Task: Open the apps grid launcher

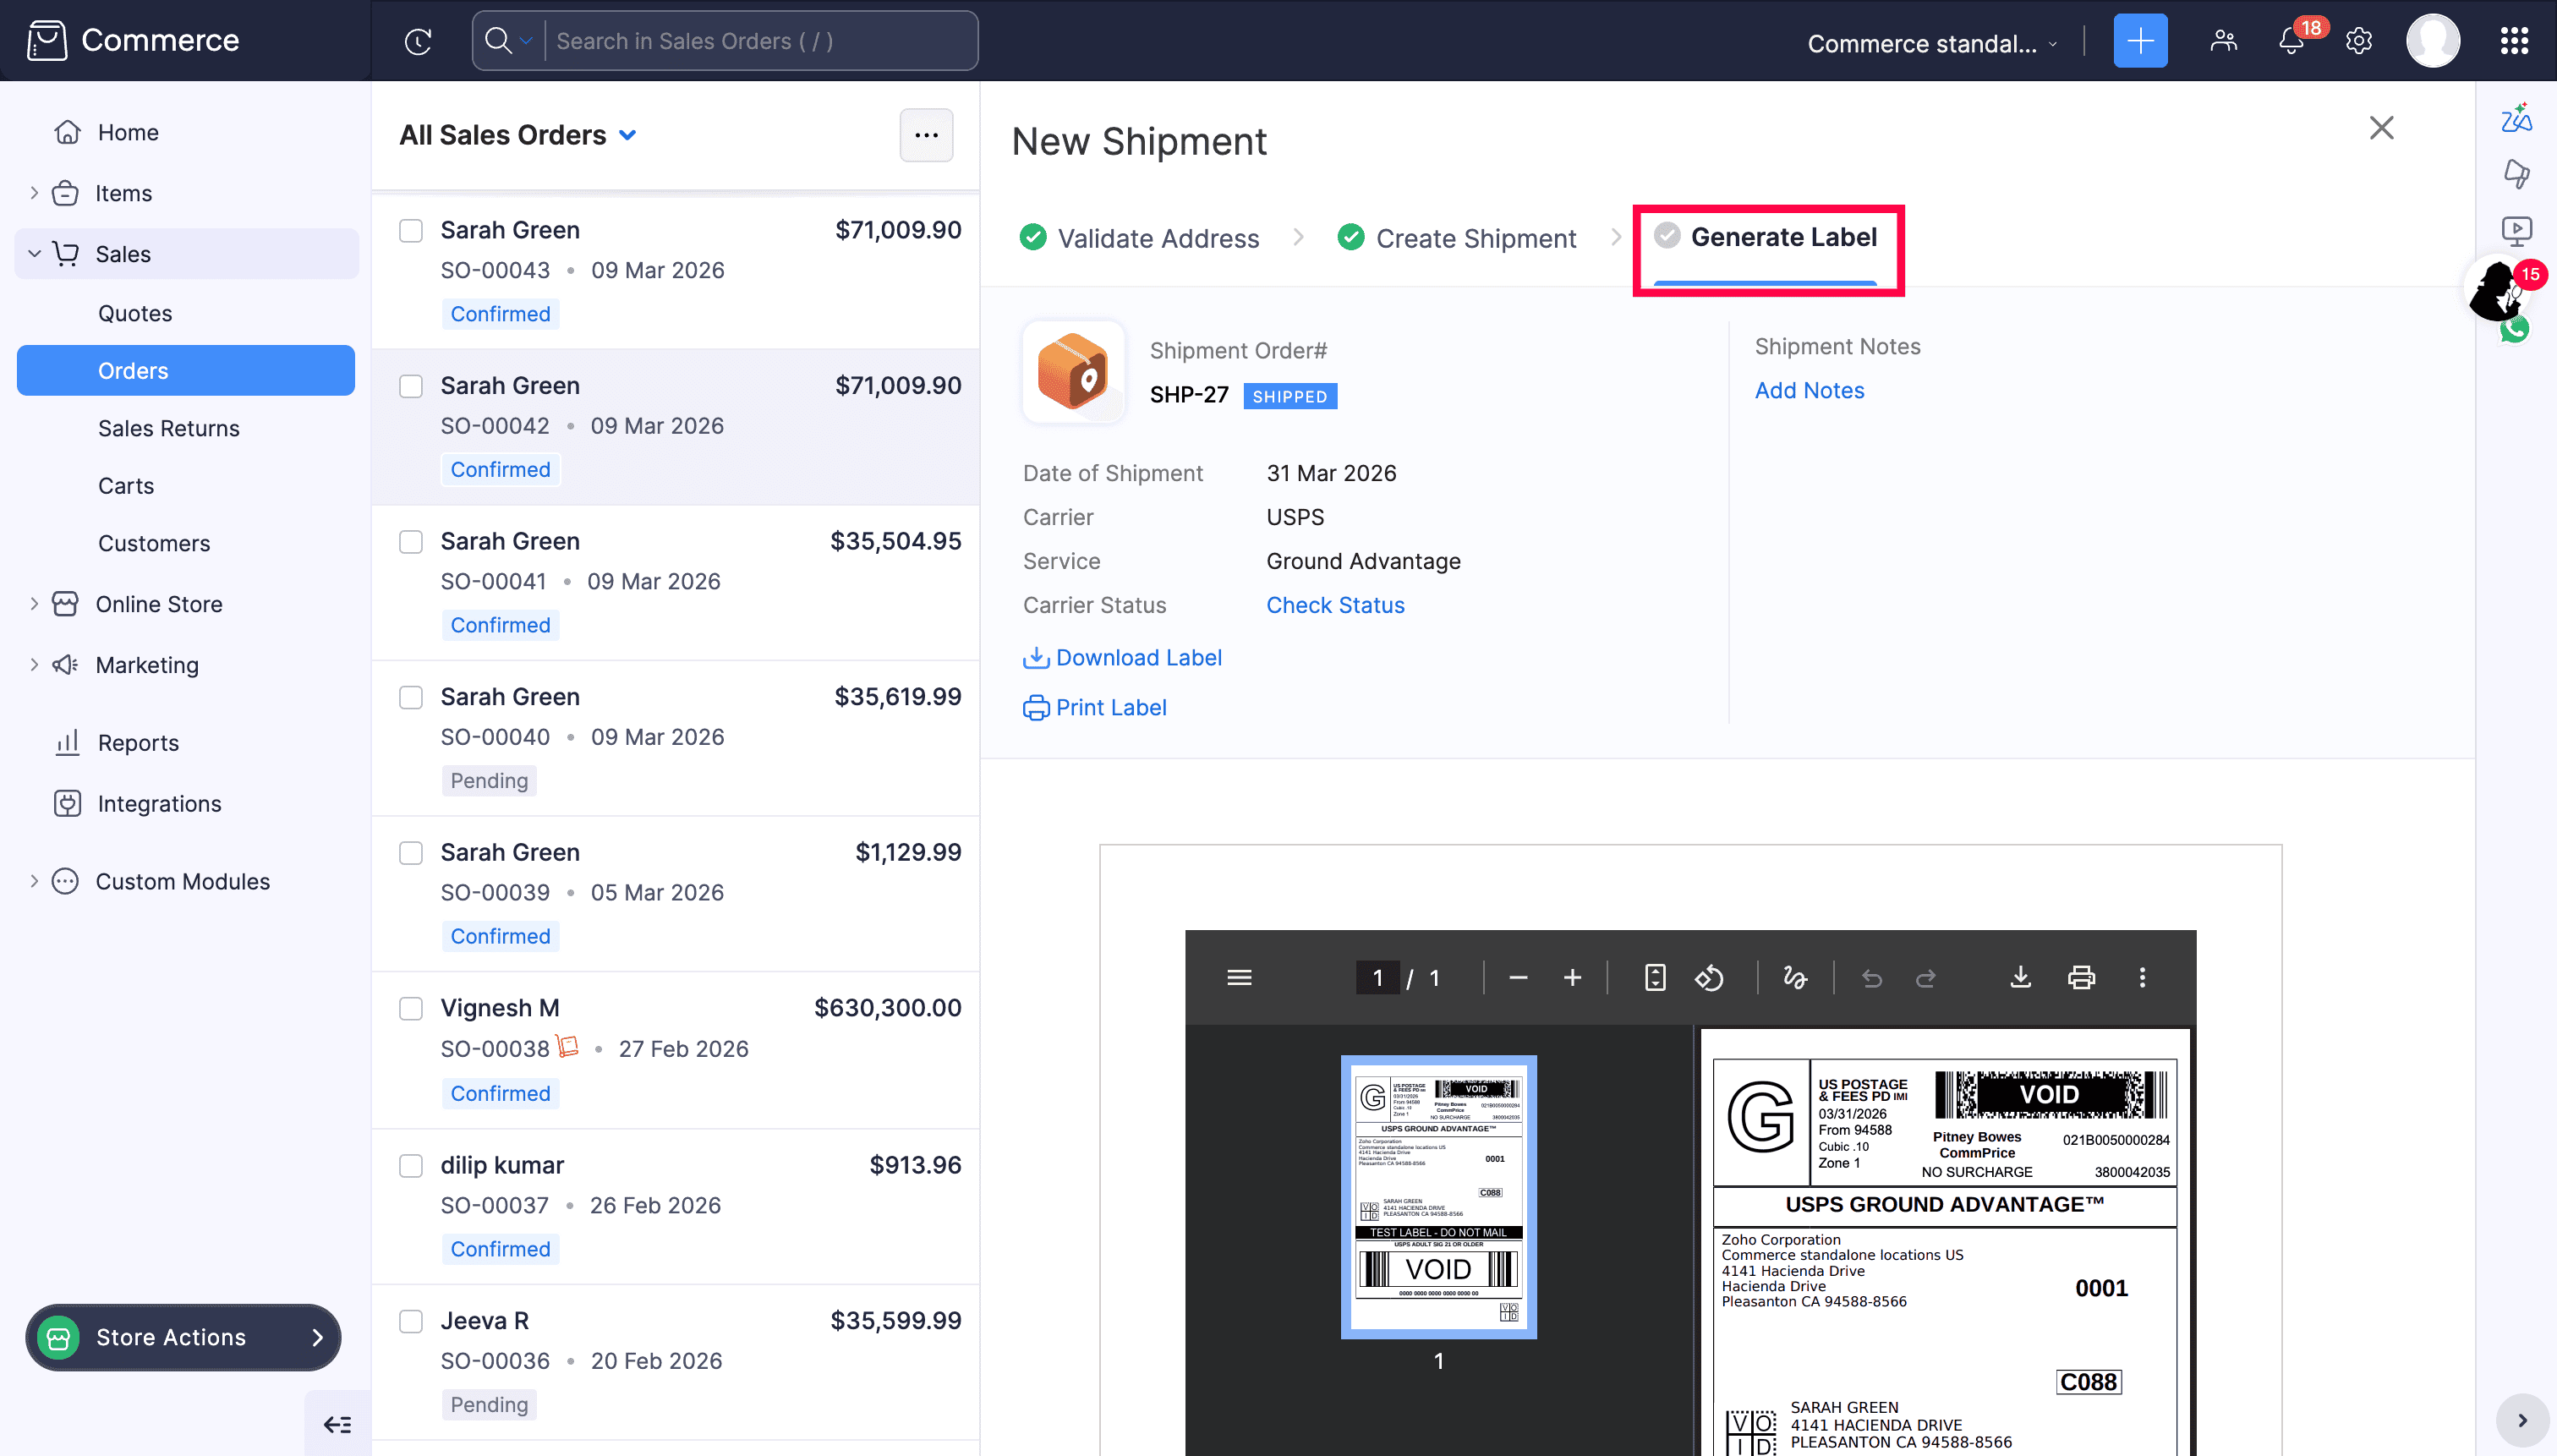Action: coord(2514,41)
